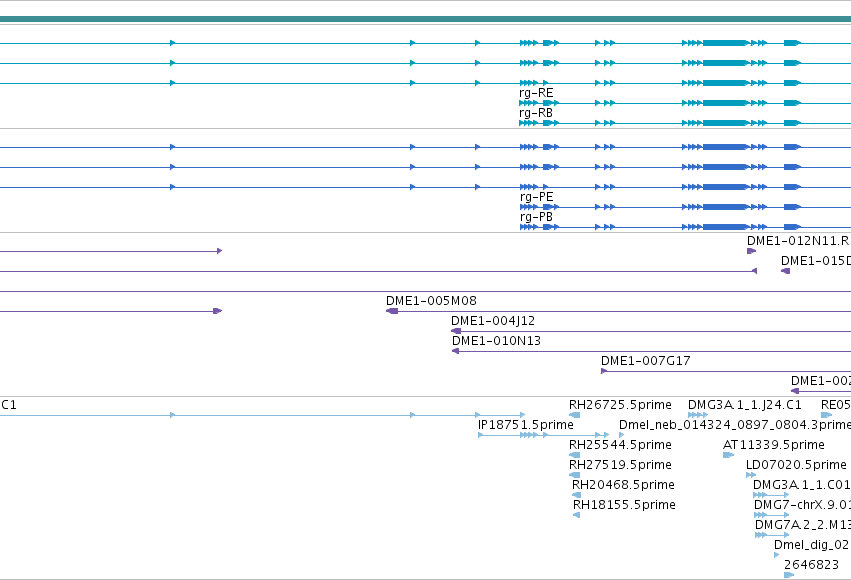Image resolution: width=851 pixels, height=580 pixels.
Task: Click the DME1-010N13 left-pointing arrow glyph
Action: (x=455, y=351)
